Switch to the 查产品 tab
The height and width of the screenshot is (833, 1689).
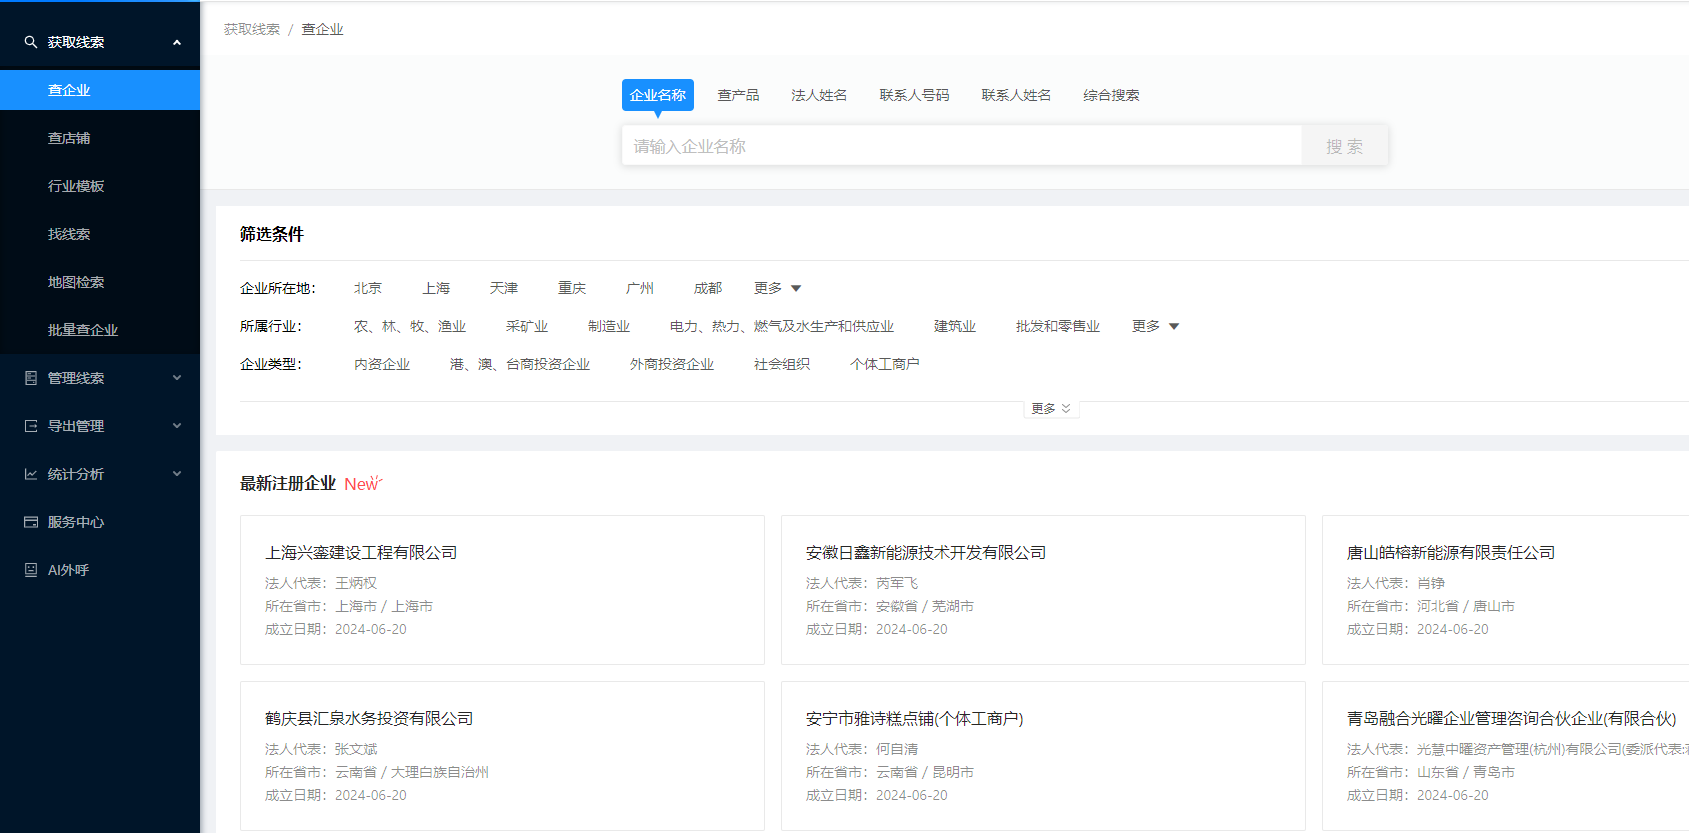click(738, 95)
